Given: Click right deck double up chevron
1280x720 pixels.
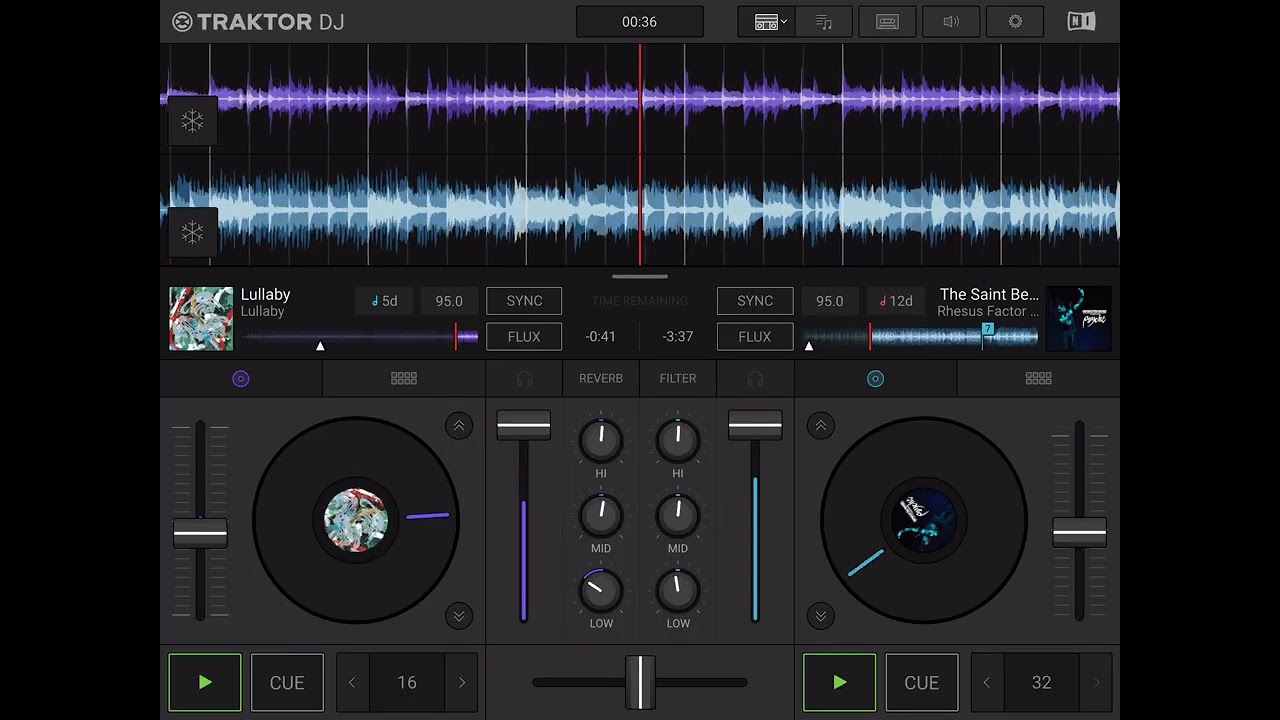Looking at the screenshot, I should (821, 426).
